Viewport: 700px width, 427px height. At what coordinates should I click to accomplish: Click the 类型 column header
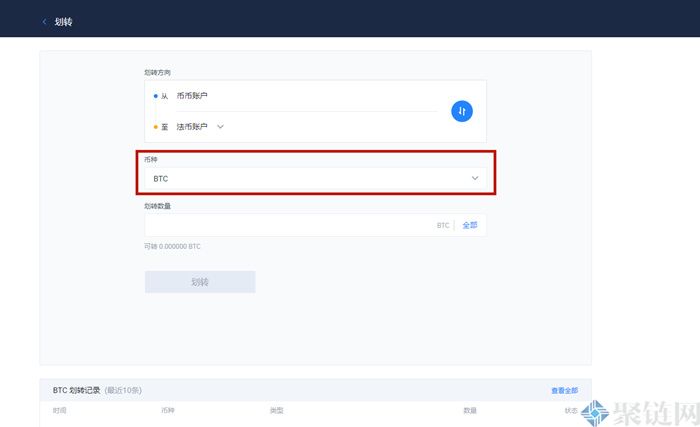[x=277, y=410]
